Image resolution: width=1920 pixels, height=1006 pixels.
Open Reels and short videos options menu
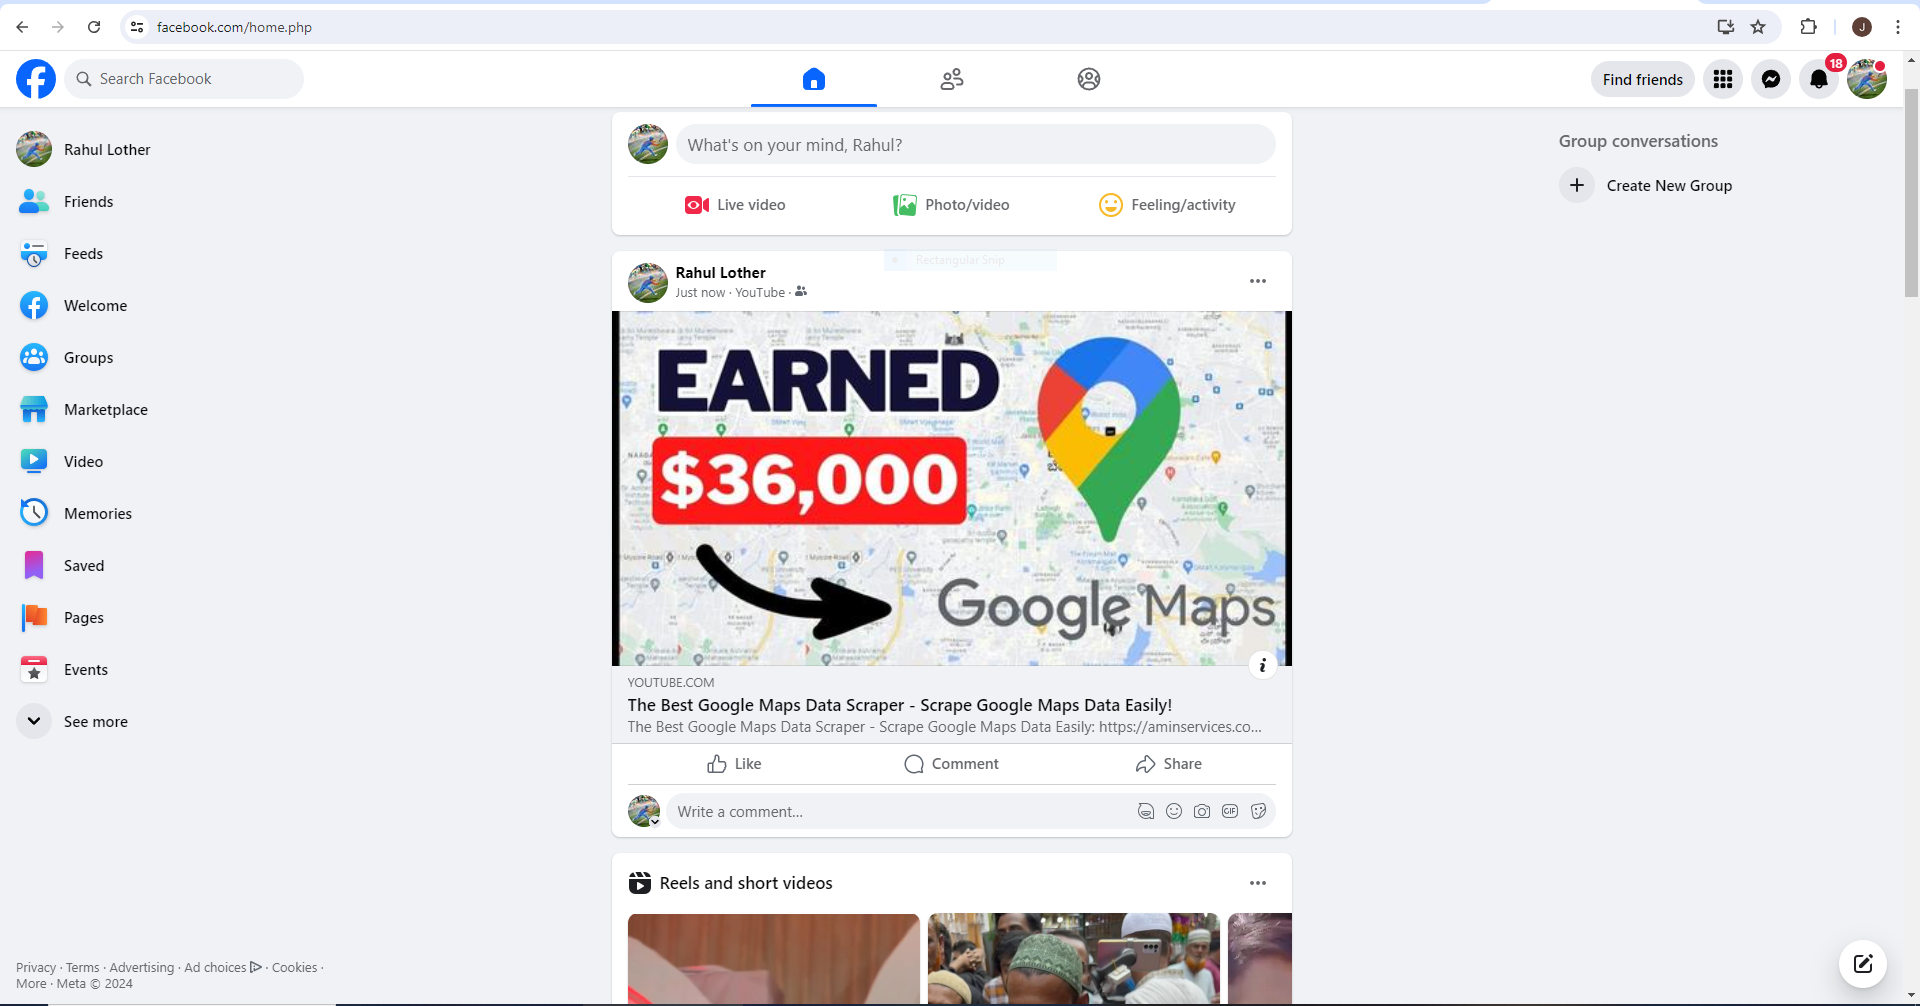click(x=1258, y=883)
